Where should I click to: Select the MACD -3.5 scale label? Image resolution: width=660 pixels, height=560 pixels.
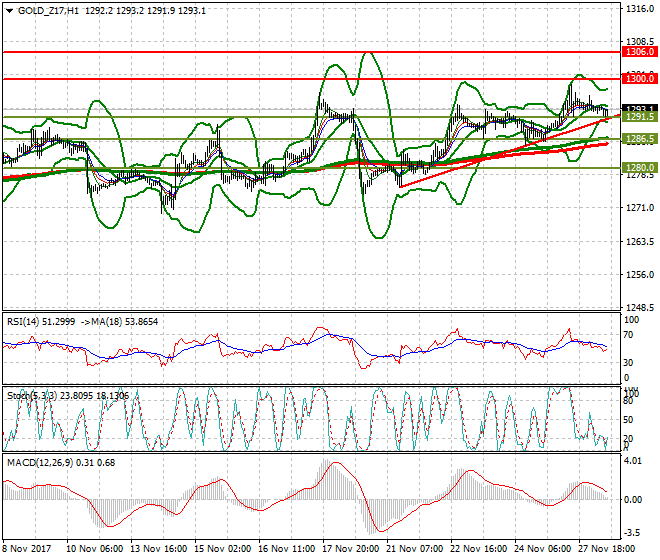pos(633,533)
